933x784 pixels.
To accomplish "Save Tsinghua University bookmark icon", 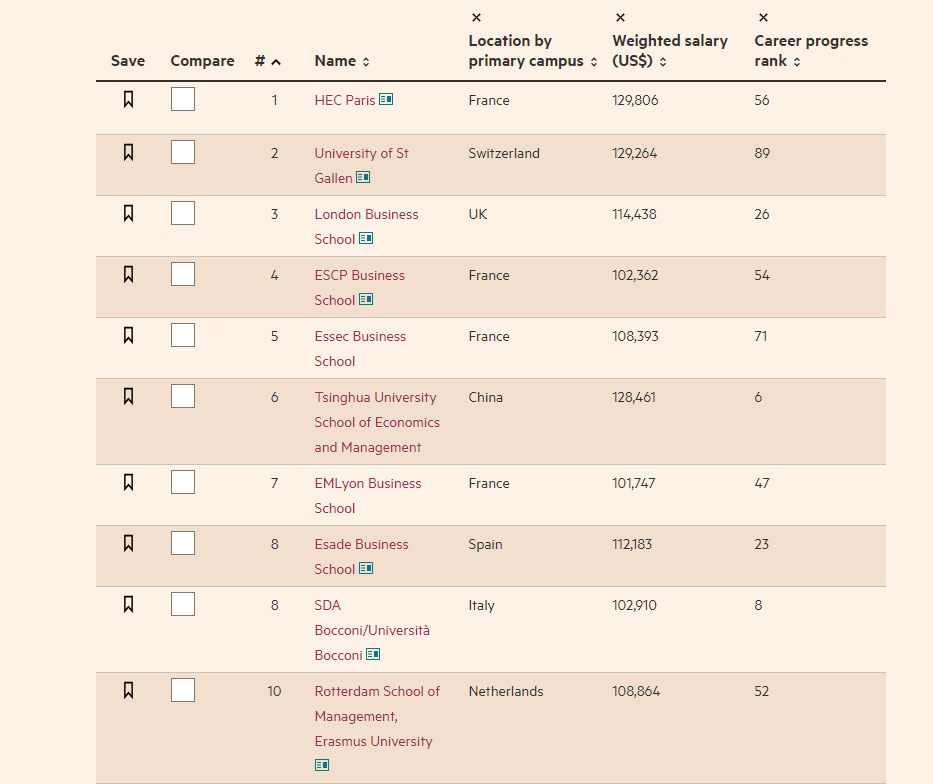I will click(128, 396).
